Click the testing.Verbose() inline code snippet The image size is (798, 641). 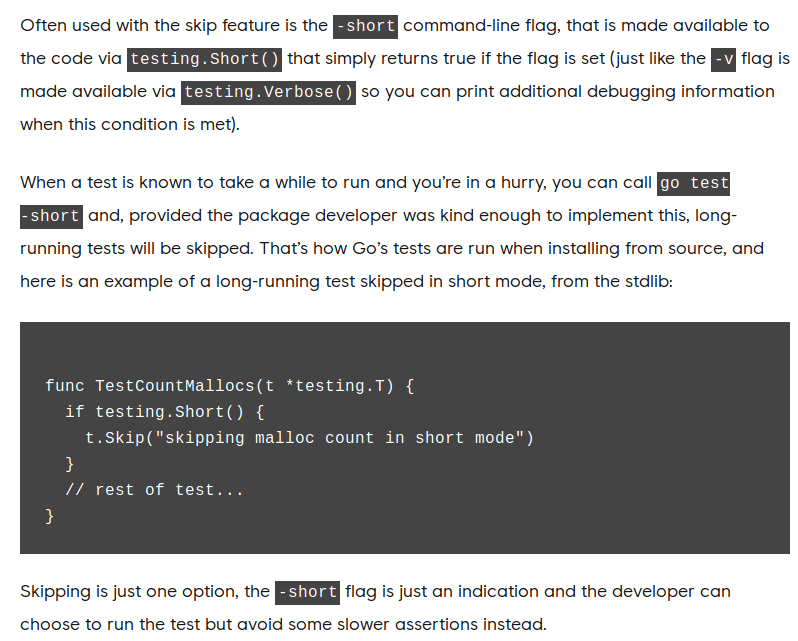tap(268, 93)
